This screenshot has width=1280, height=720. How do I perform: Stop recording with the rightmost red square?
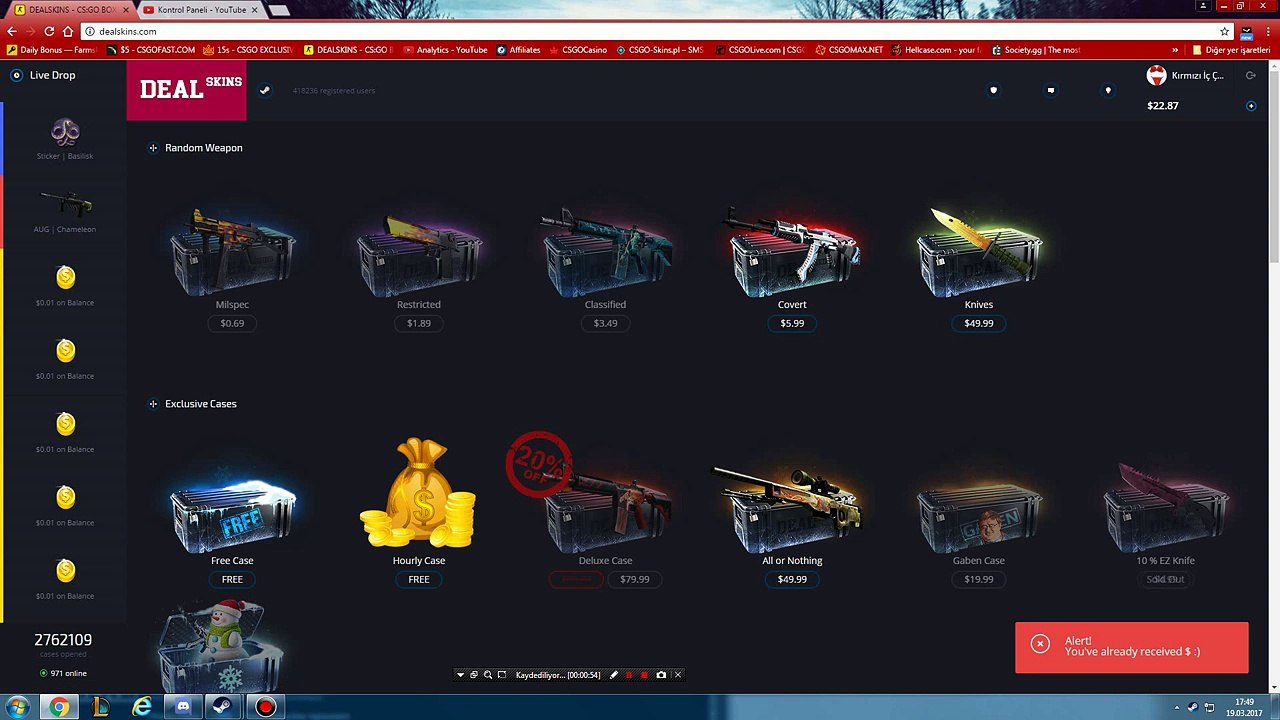[645, 675]
